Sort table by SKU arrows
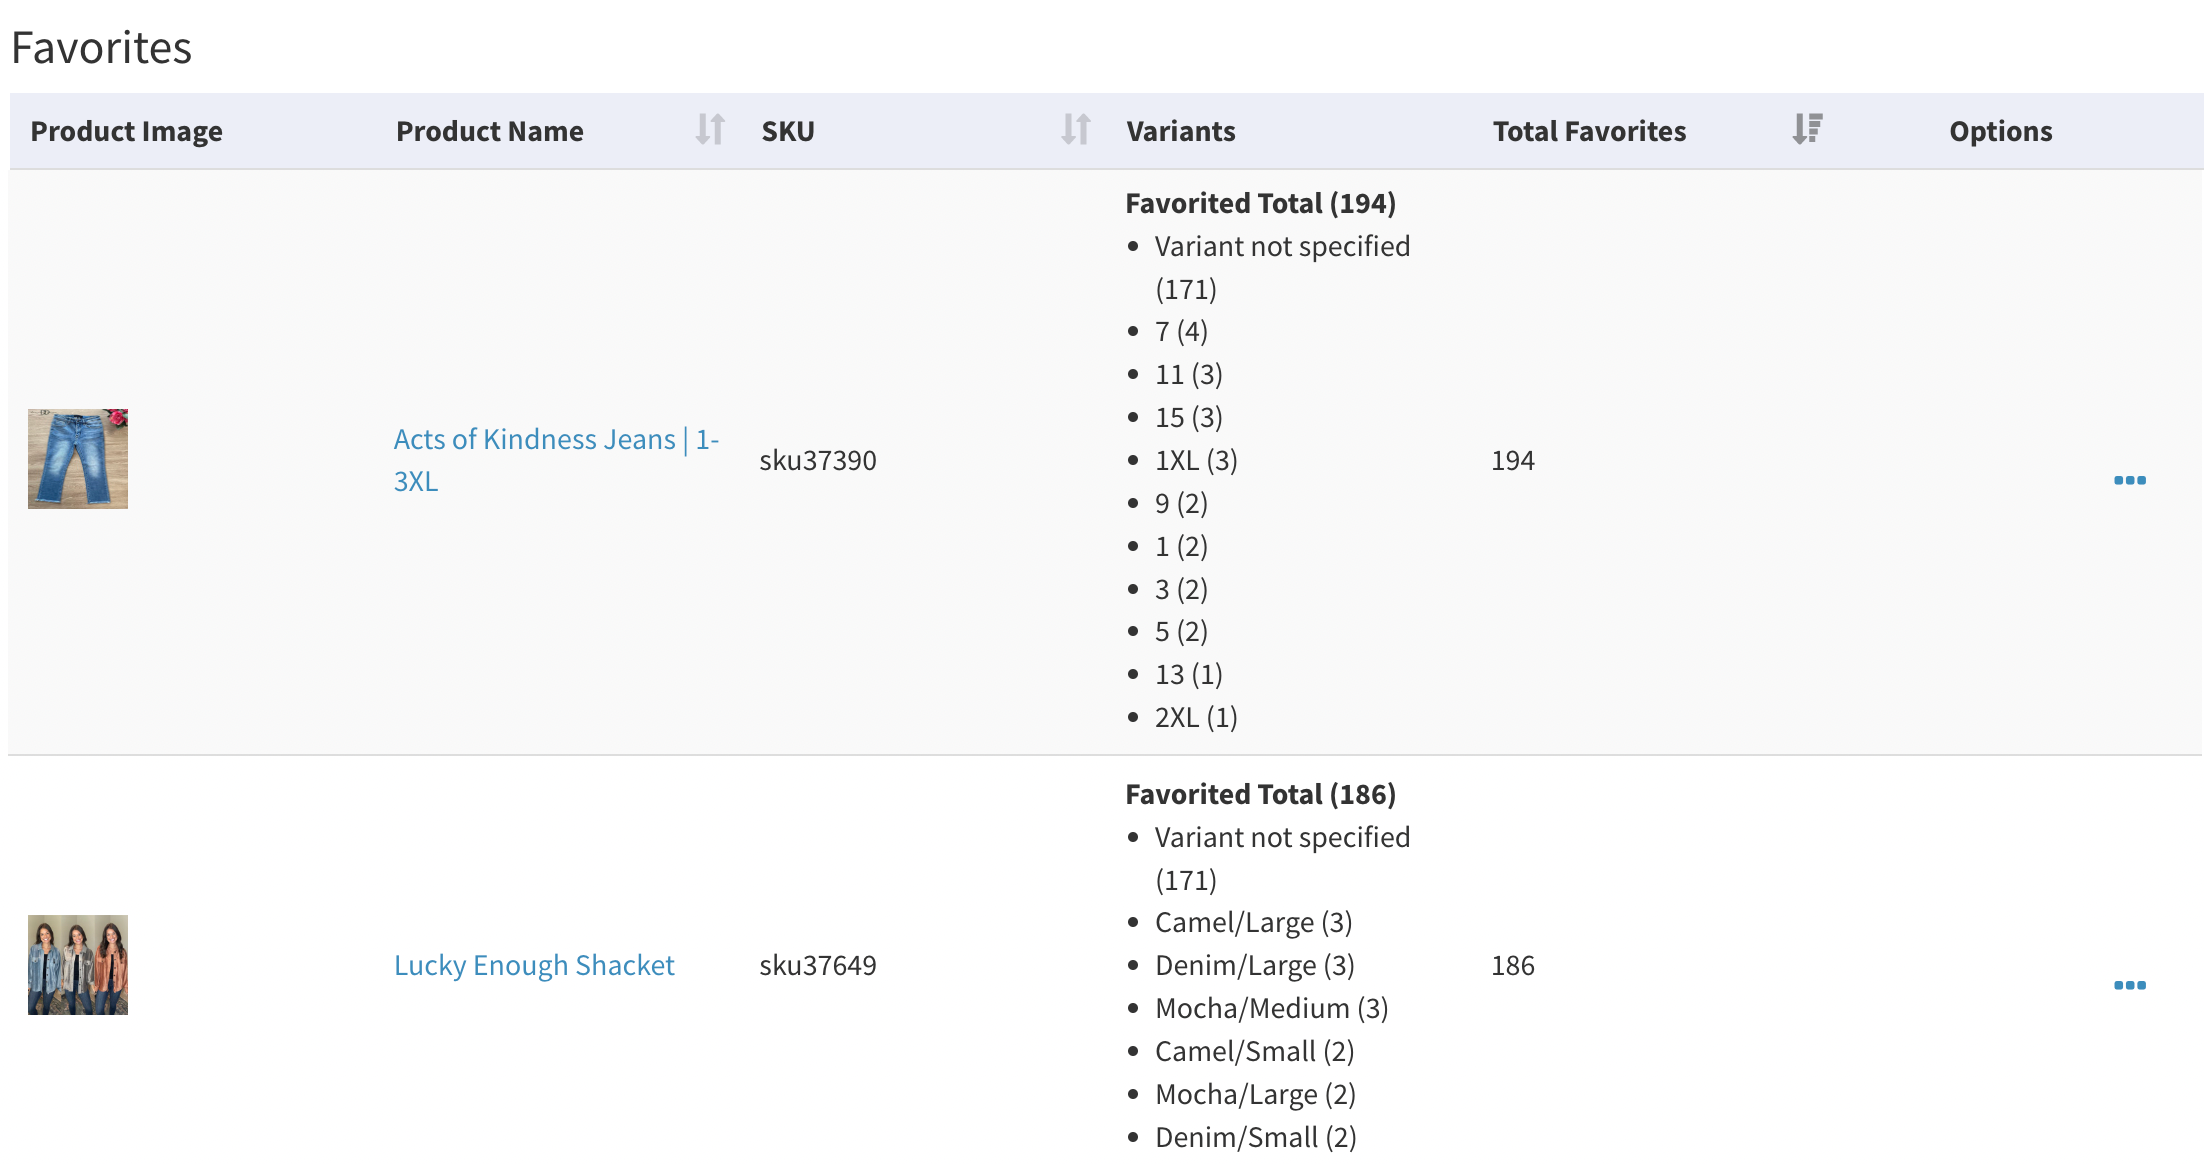 [1075, 130]
